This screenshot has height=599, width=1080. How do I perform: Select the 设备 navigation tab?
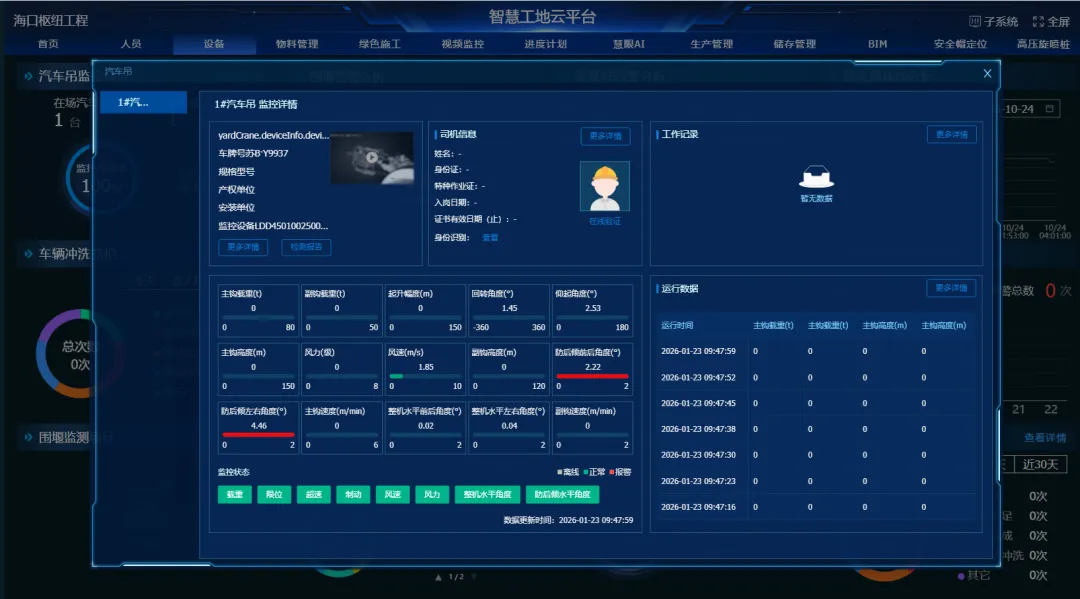tap(214, 43)
